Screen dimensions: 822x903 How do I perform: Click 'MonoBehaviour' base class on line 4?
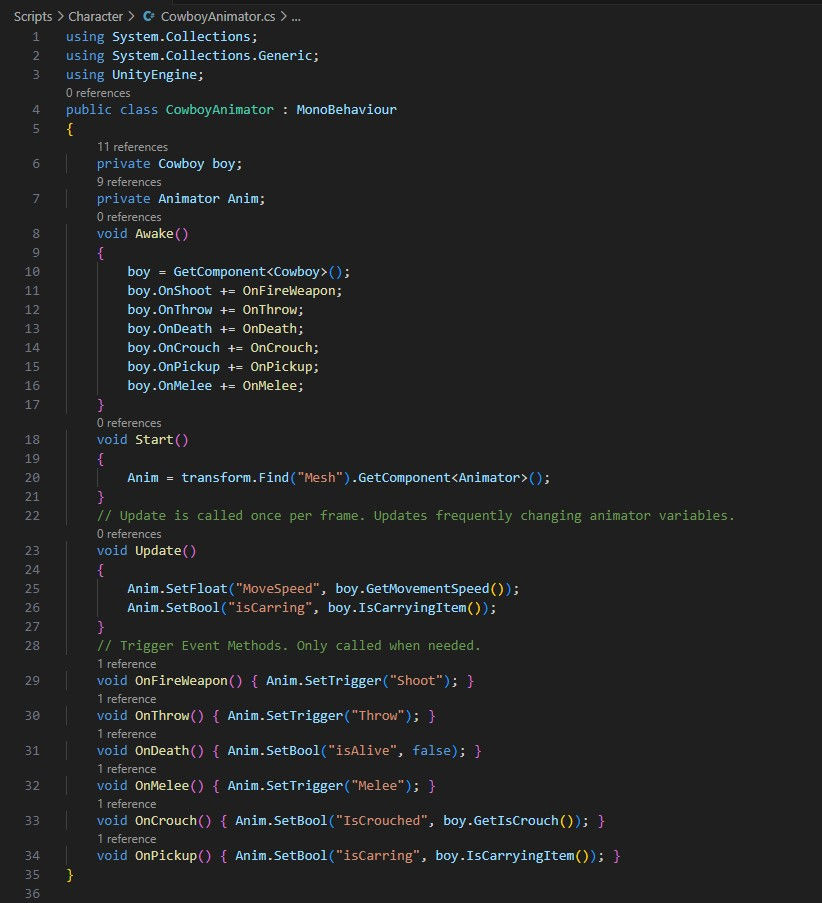[x=347, y=110]
